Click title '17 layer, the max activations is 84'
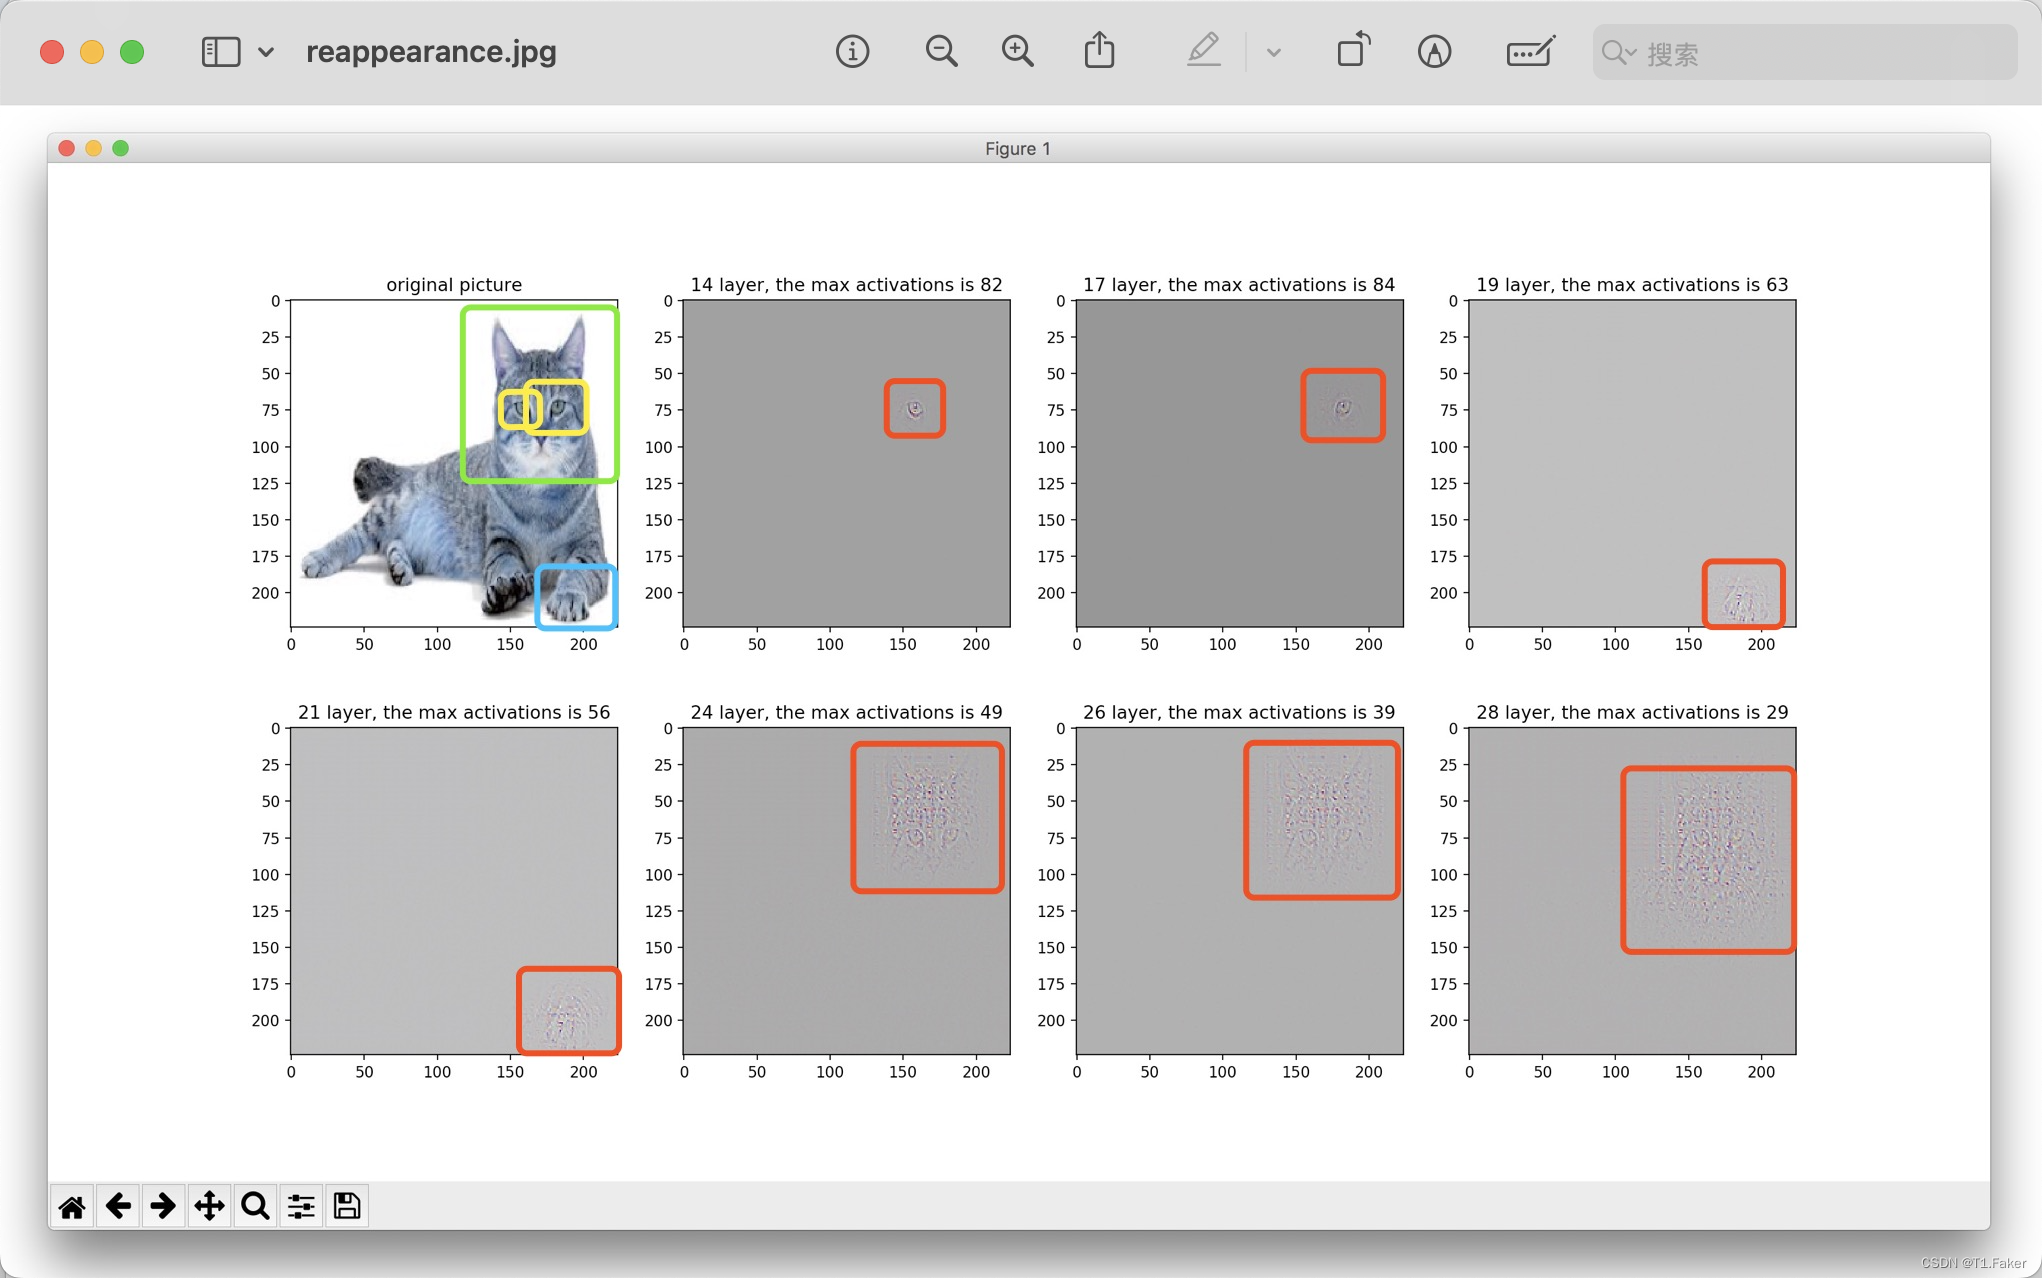The width and height of the screenshot is (2042, 1278). pyautogui.click(x=1239, y=285)
